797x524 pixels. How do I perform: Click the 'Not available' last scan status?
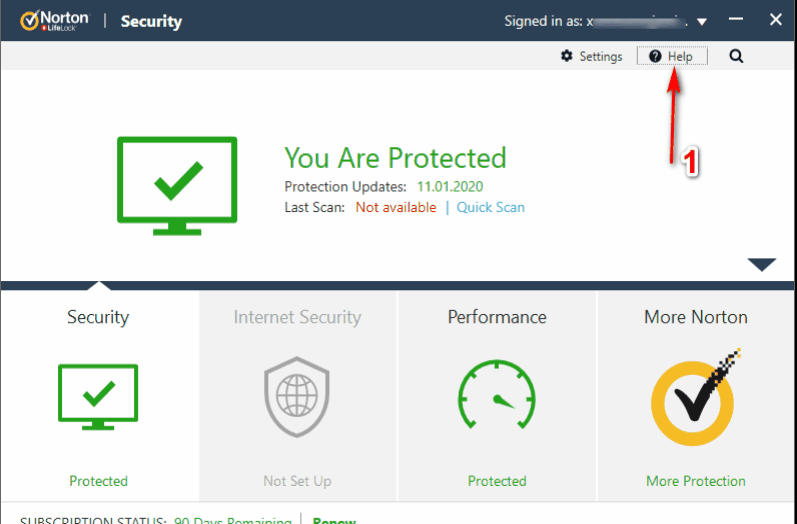click(395, 207)
